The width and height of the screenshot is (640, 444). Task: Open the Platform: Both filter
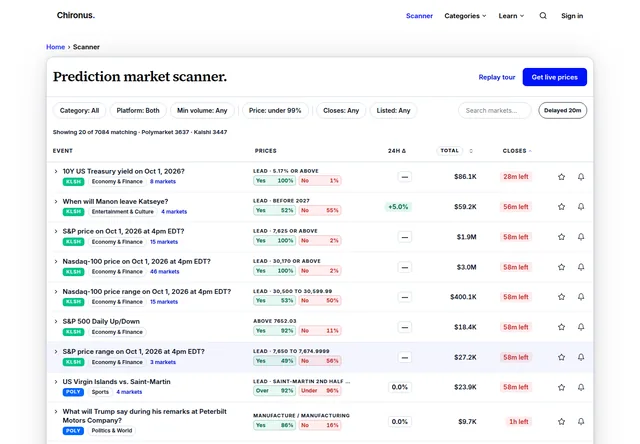[x=138, y=111]
